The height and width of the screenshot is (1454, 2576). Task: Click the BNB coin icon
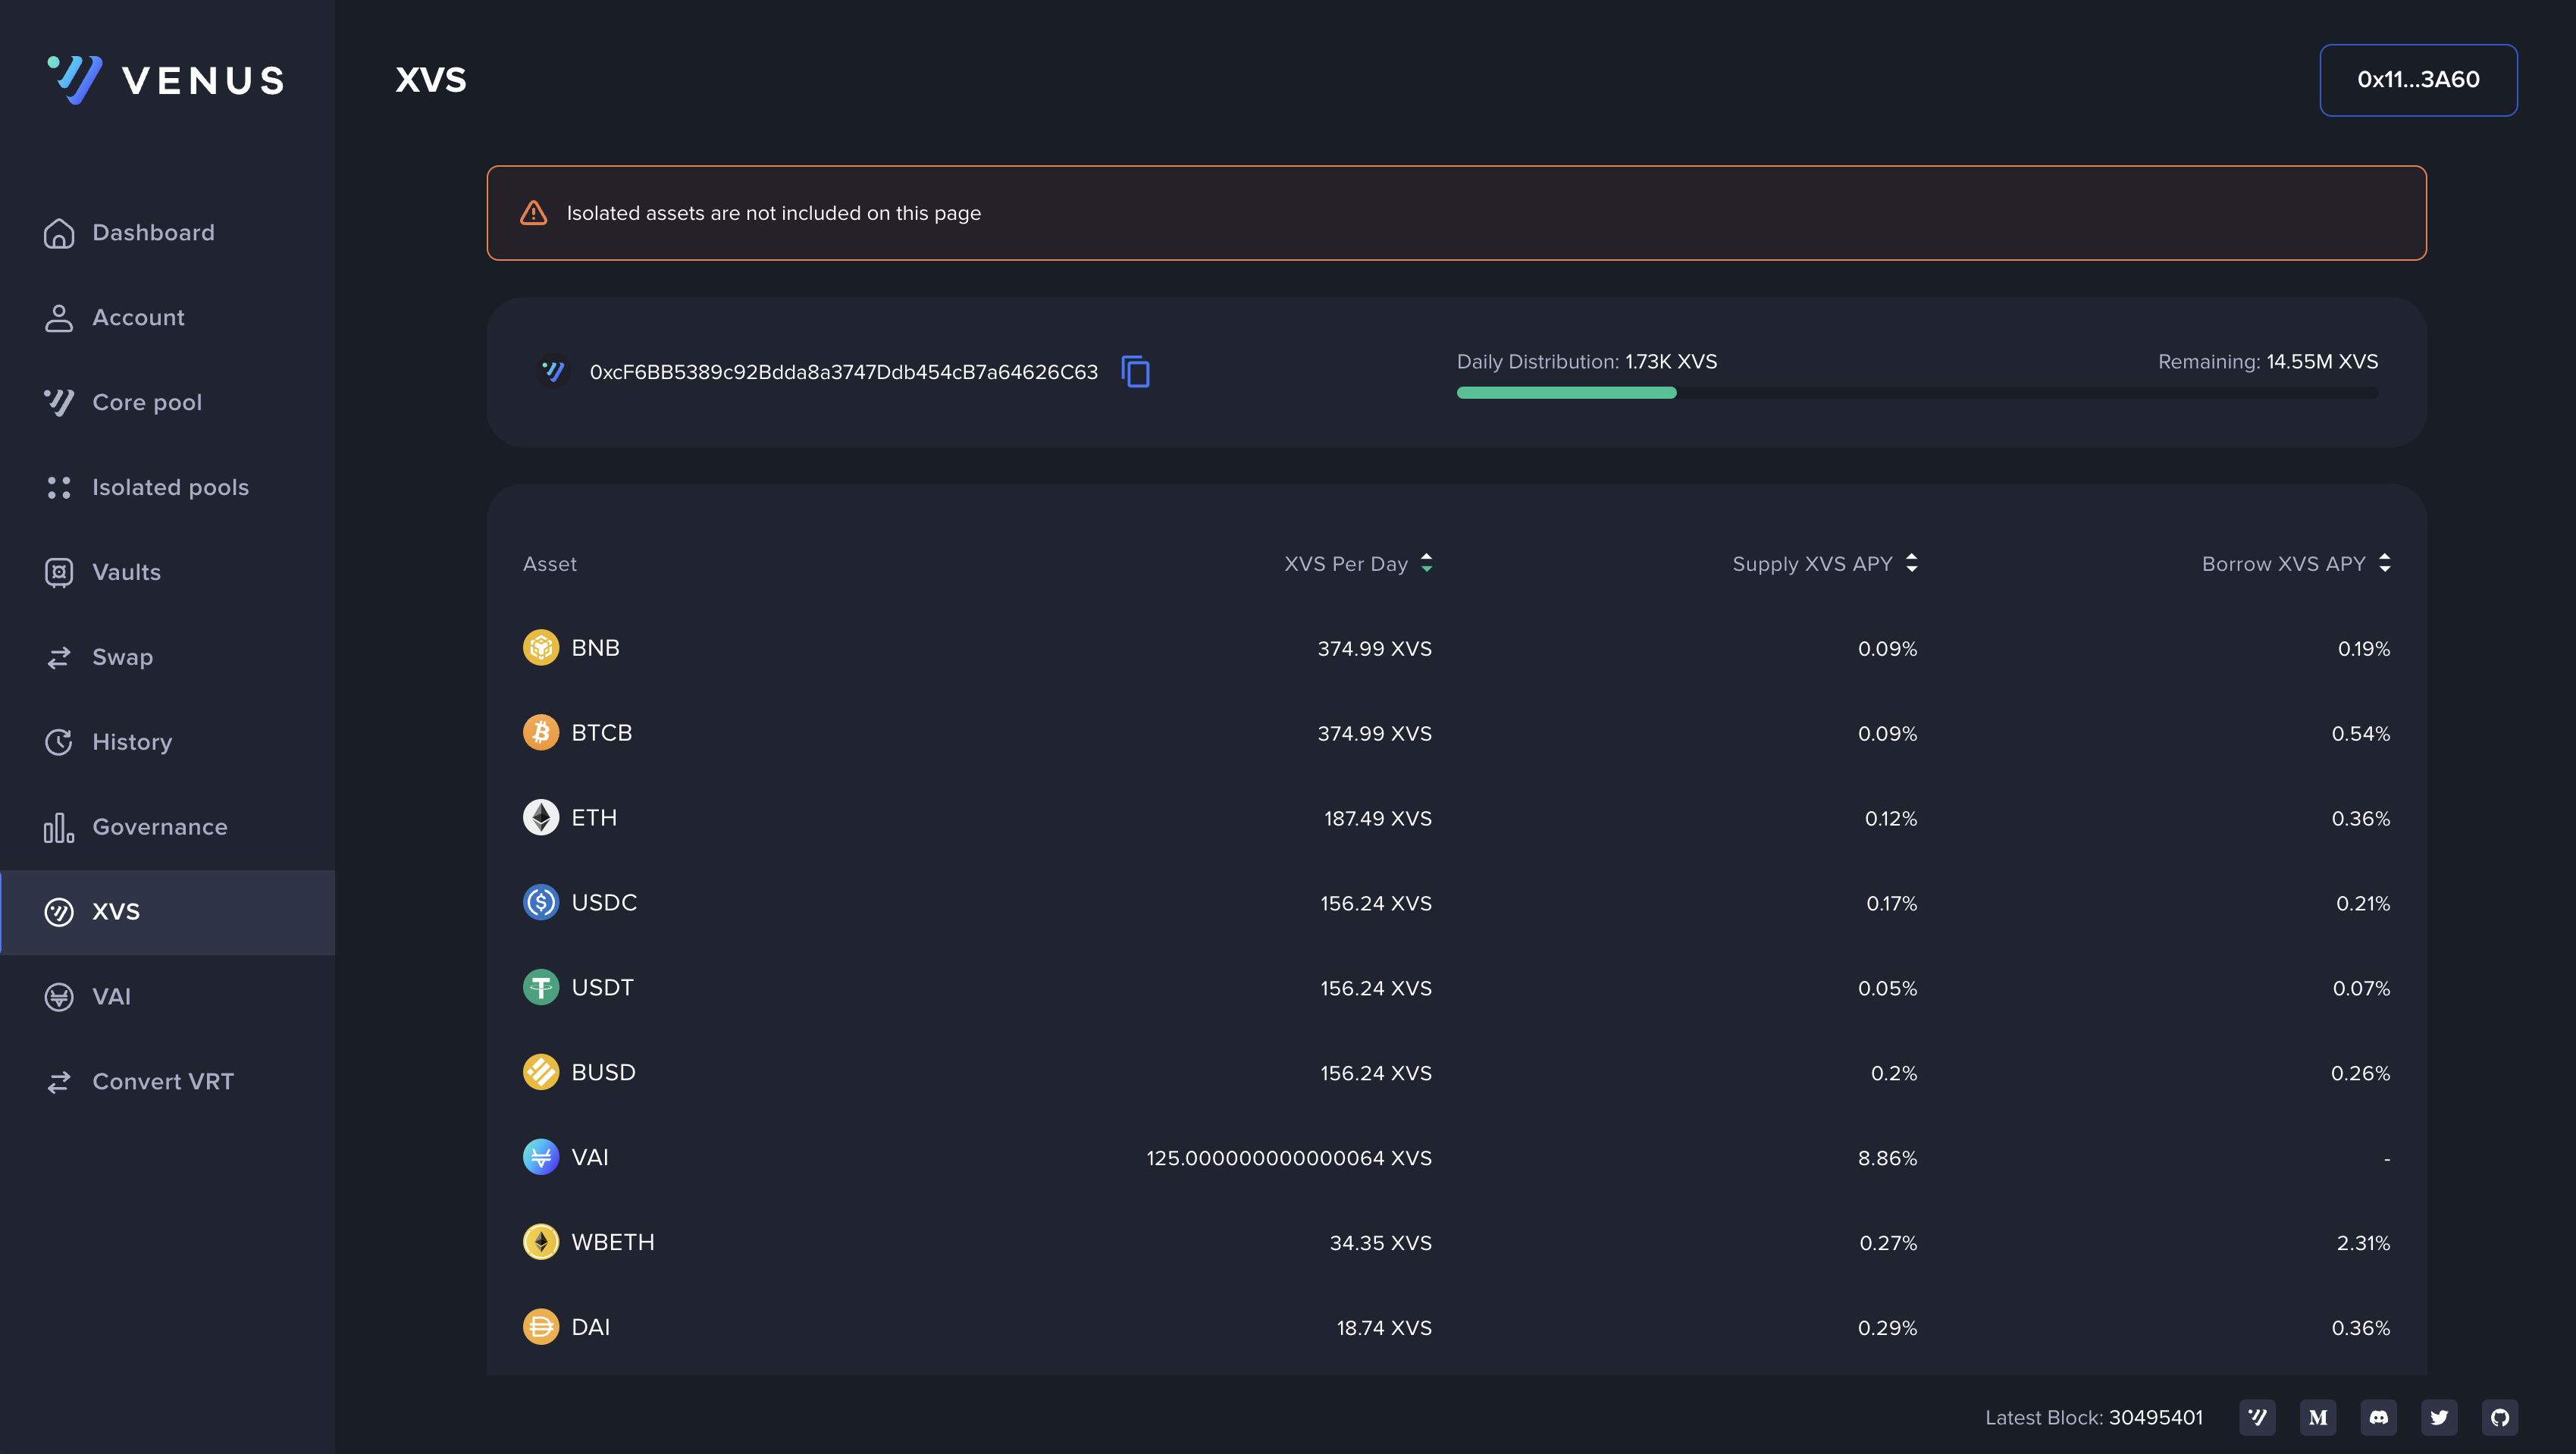click(541, 647)
